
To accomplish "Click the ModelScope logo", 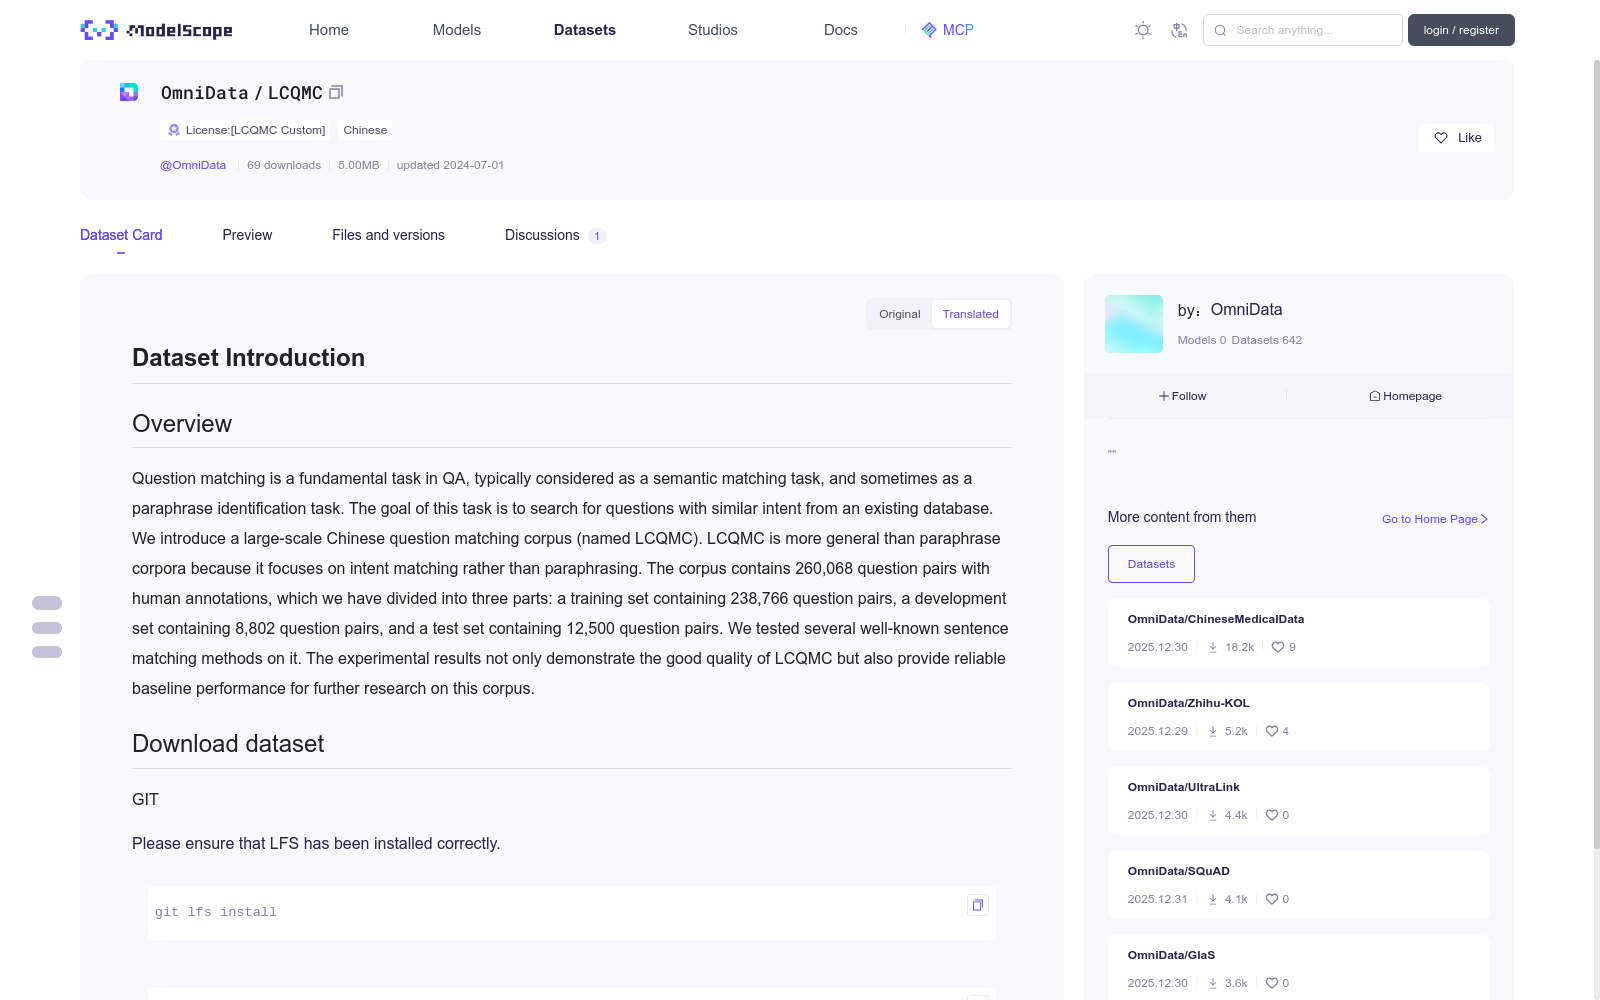I will [157, 30].
